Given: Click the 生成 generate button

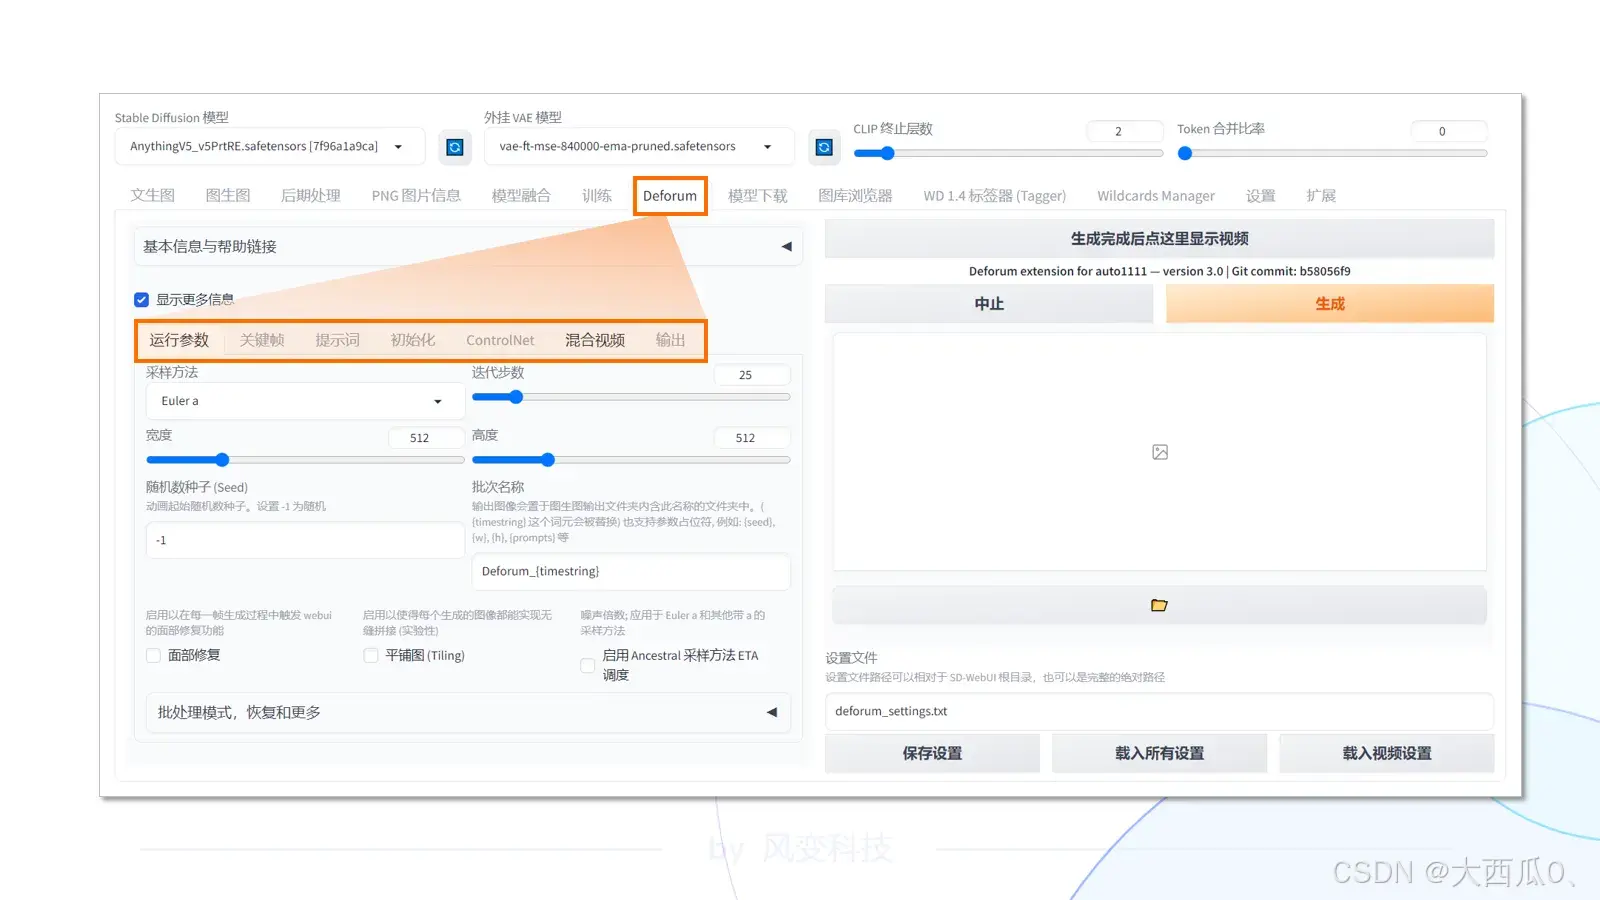Looking at the screenshot, I should 1330,304.
